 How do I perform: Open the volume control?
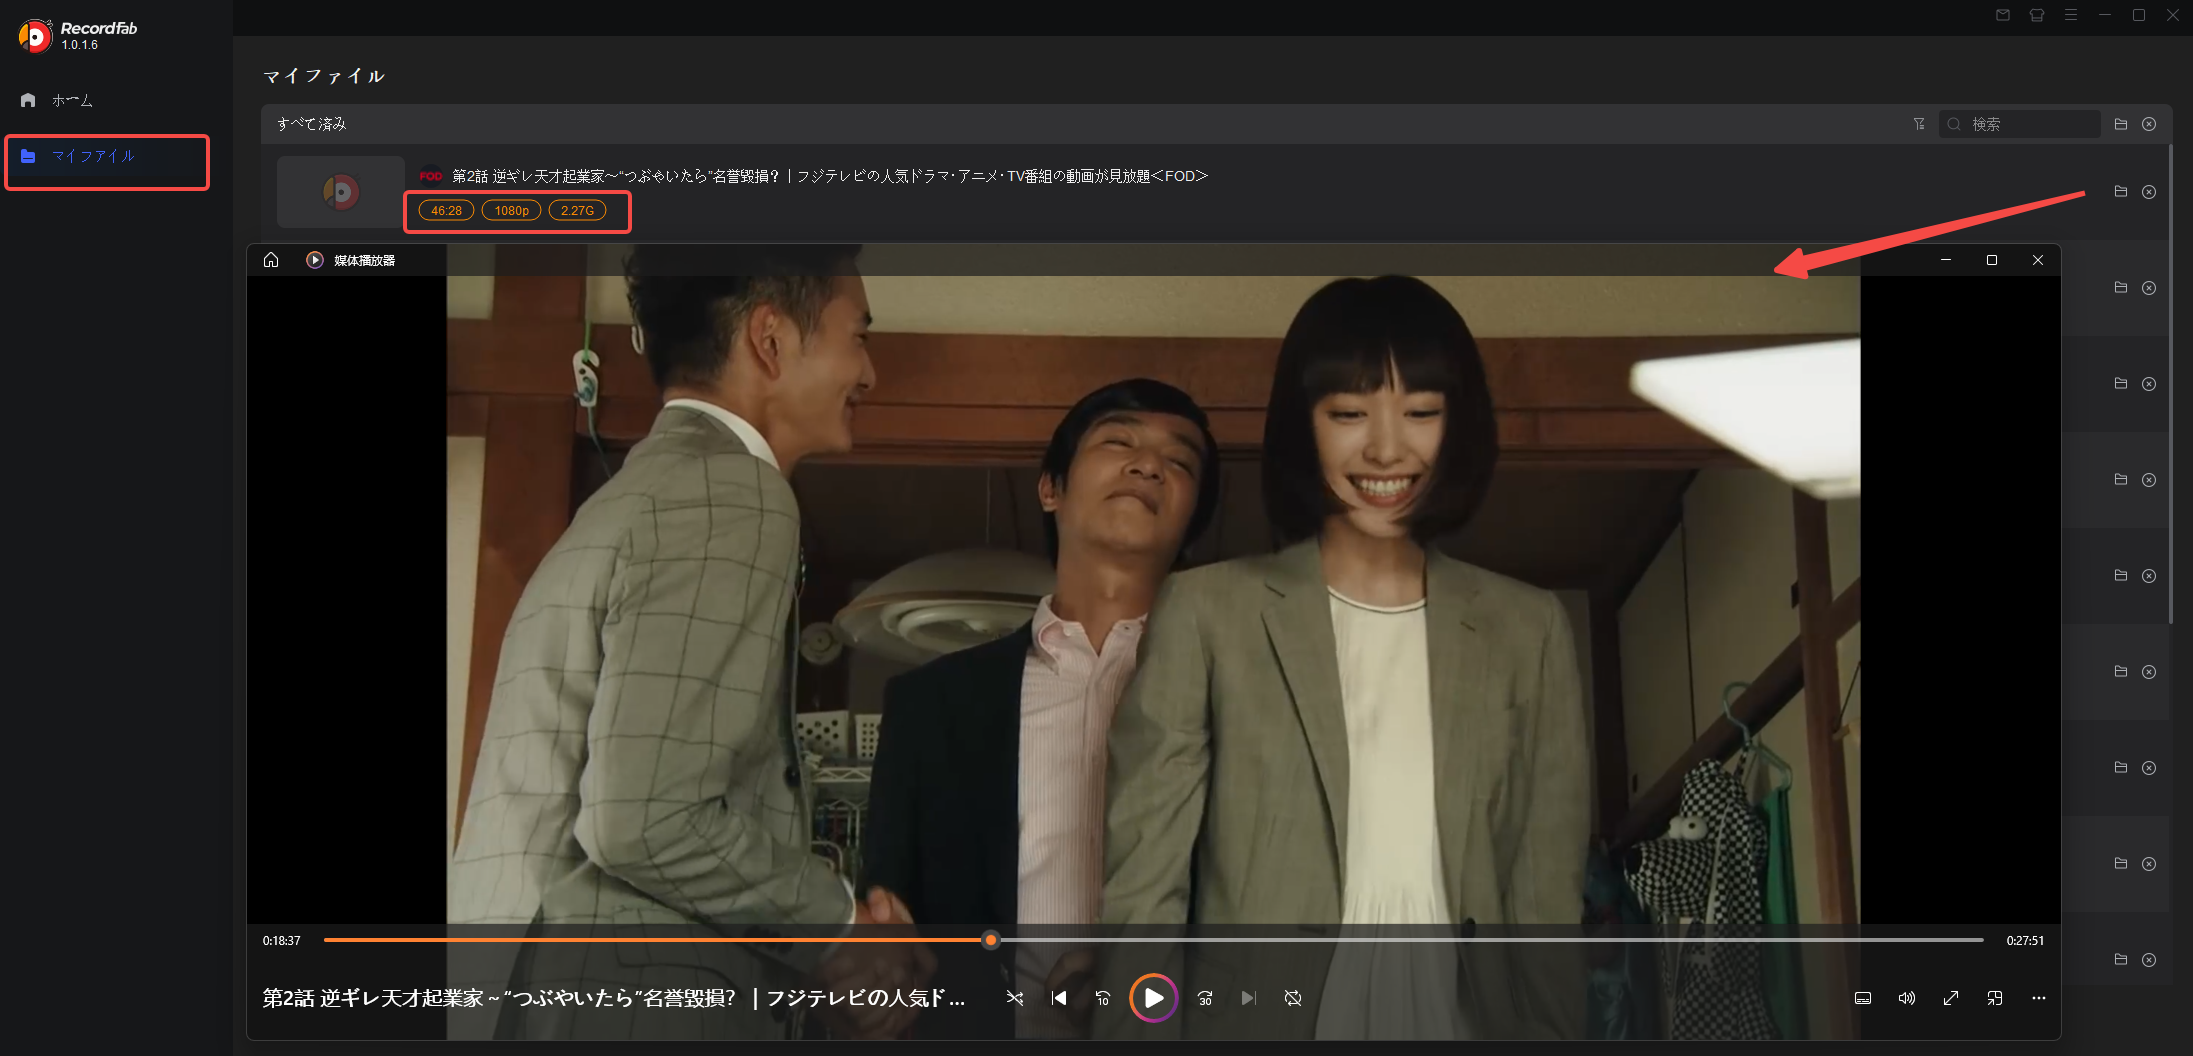[1907, 998]
